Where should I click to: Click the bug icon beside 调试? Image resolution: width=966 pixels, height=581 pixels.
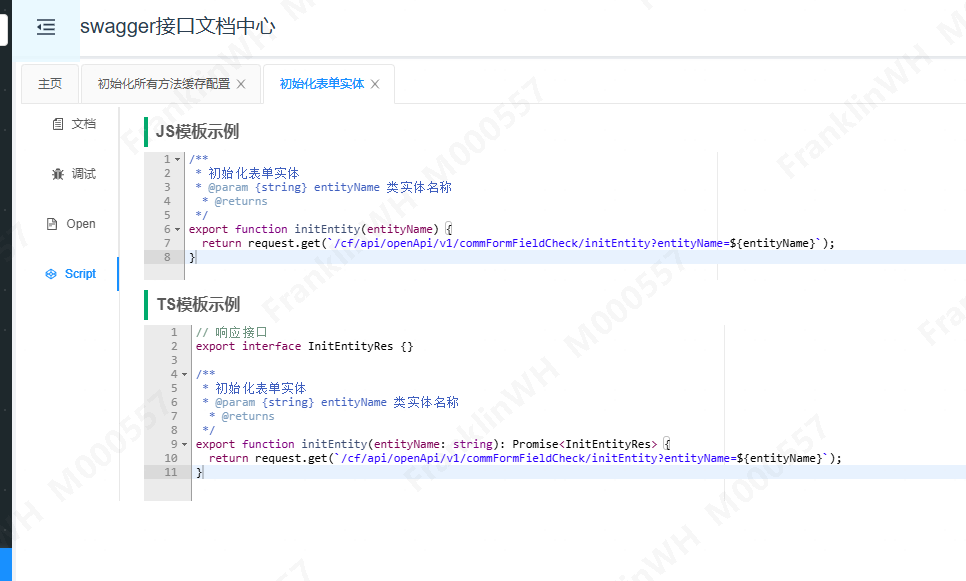(58, 174)
